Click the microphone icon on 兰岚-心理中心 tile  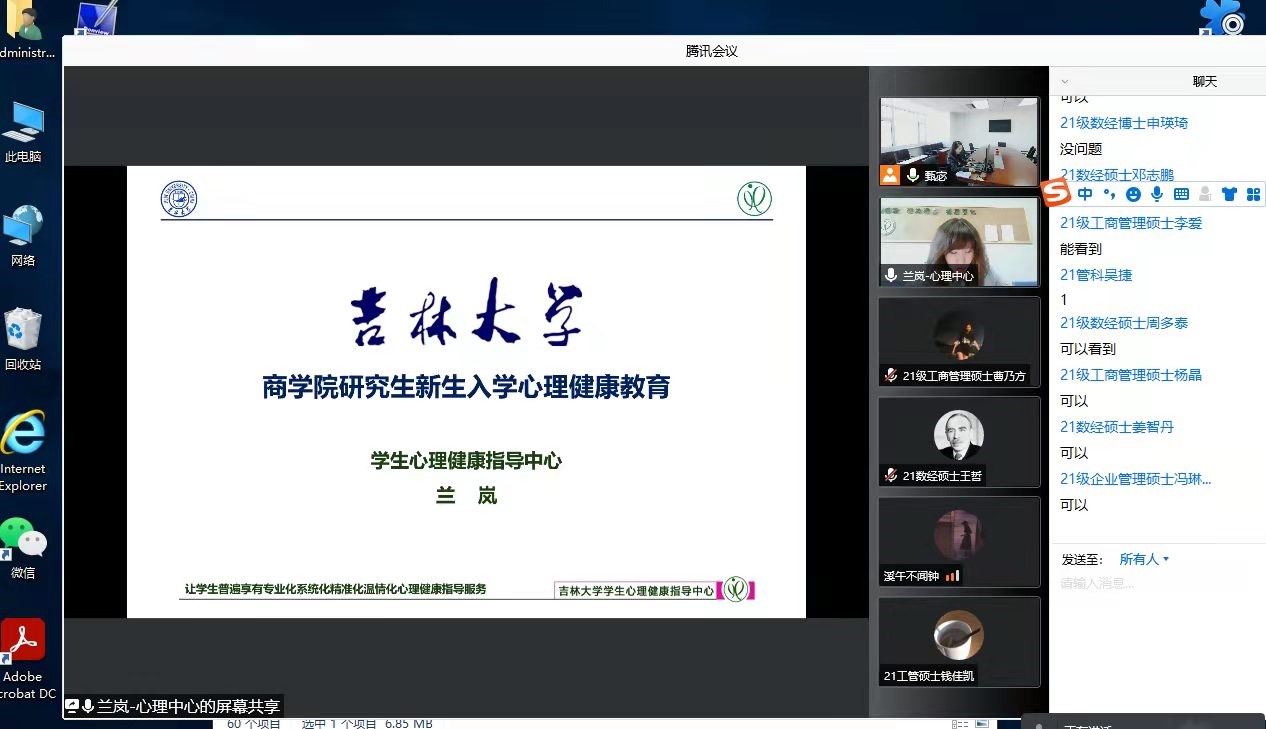pyautogui.click(x=891, y=275)
